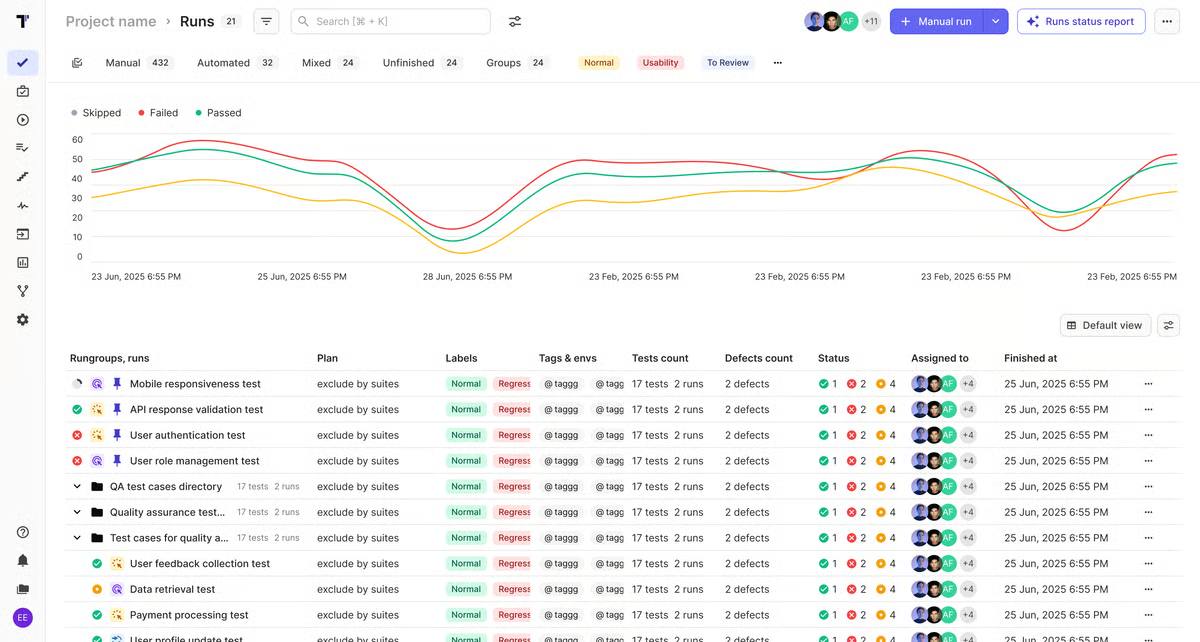Click the filter icon next to Runs title
This screenshot has width=1200, height=642.
coord(266,20)
